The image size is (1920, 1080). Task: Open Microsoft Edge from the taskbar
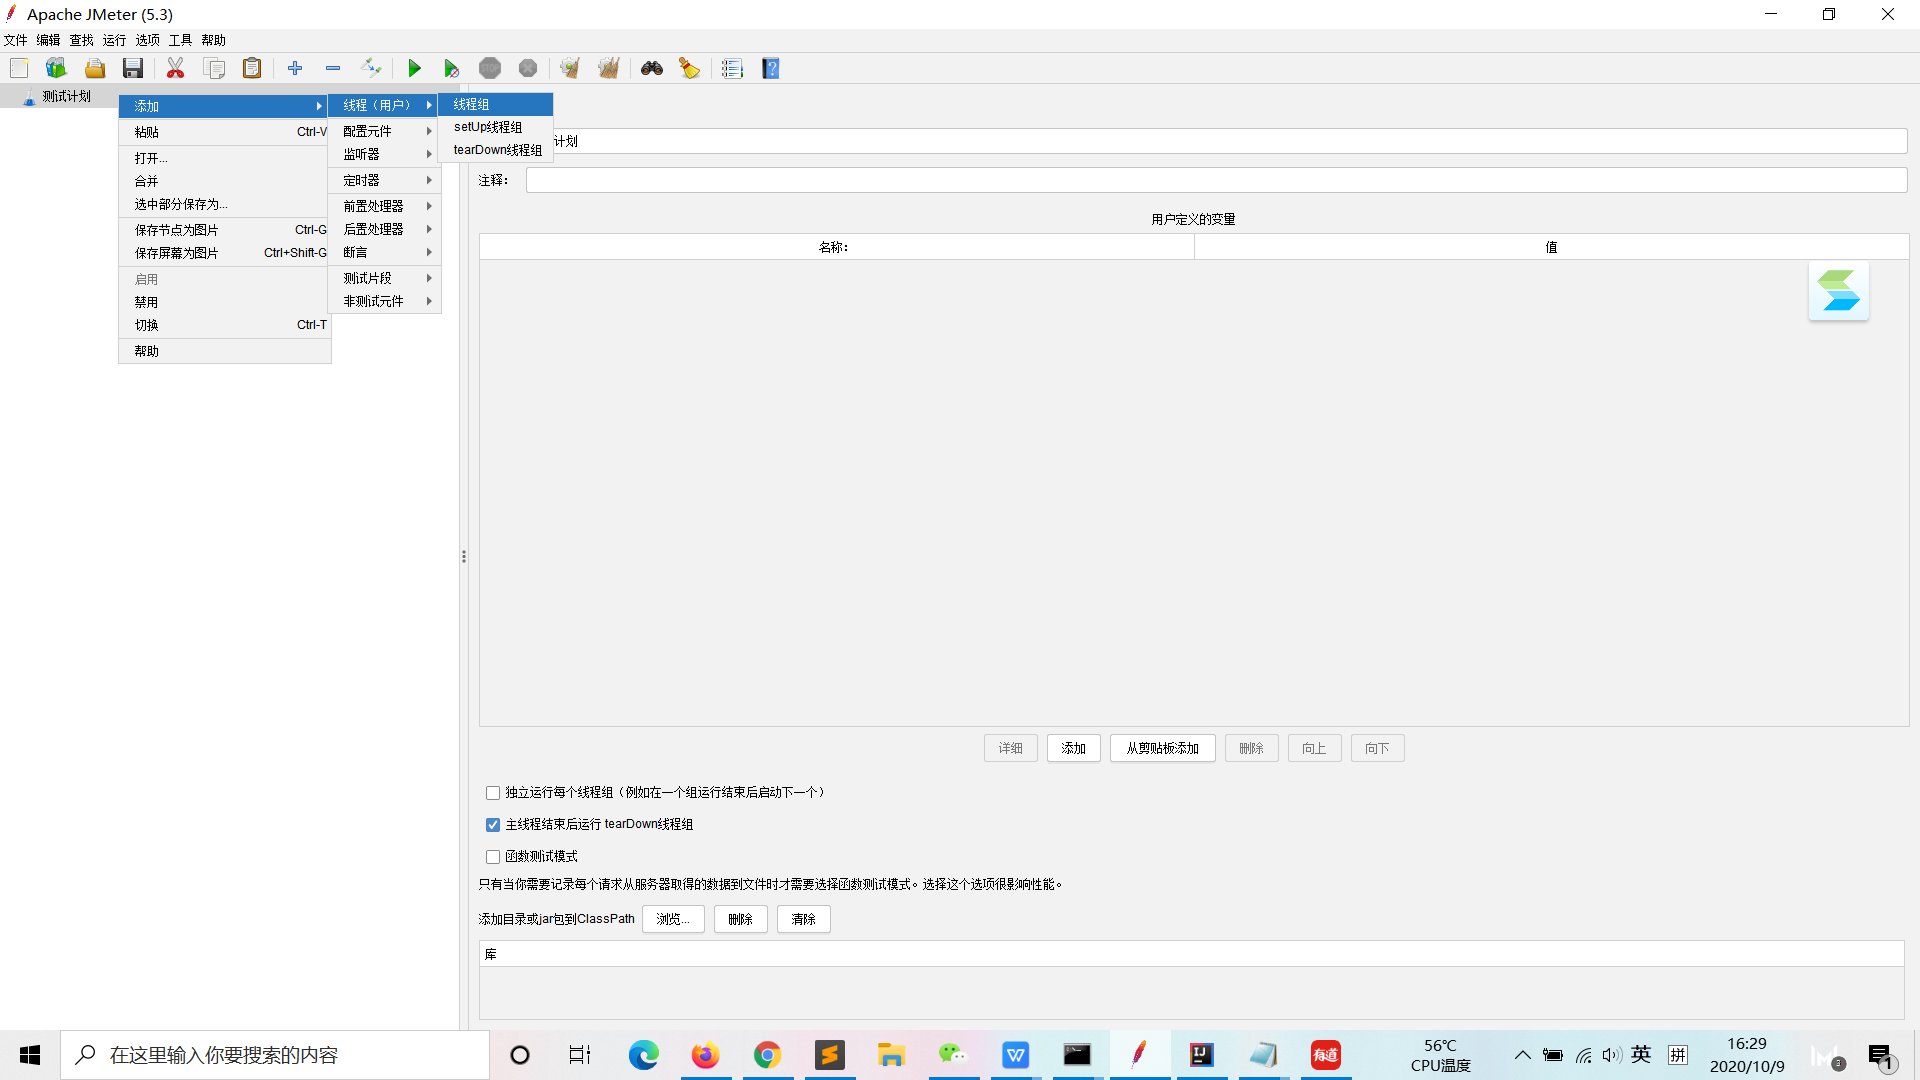[x=644, y=1055]
